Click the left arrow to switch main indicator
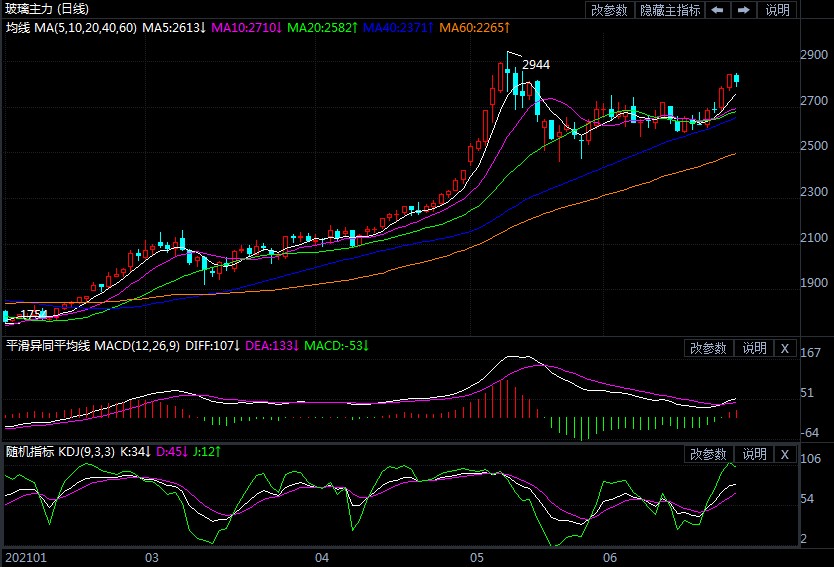 pos(718,10)
